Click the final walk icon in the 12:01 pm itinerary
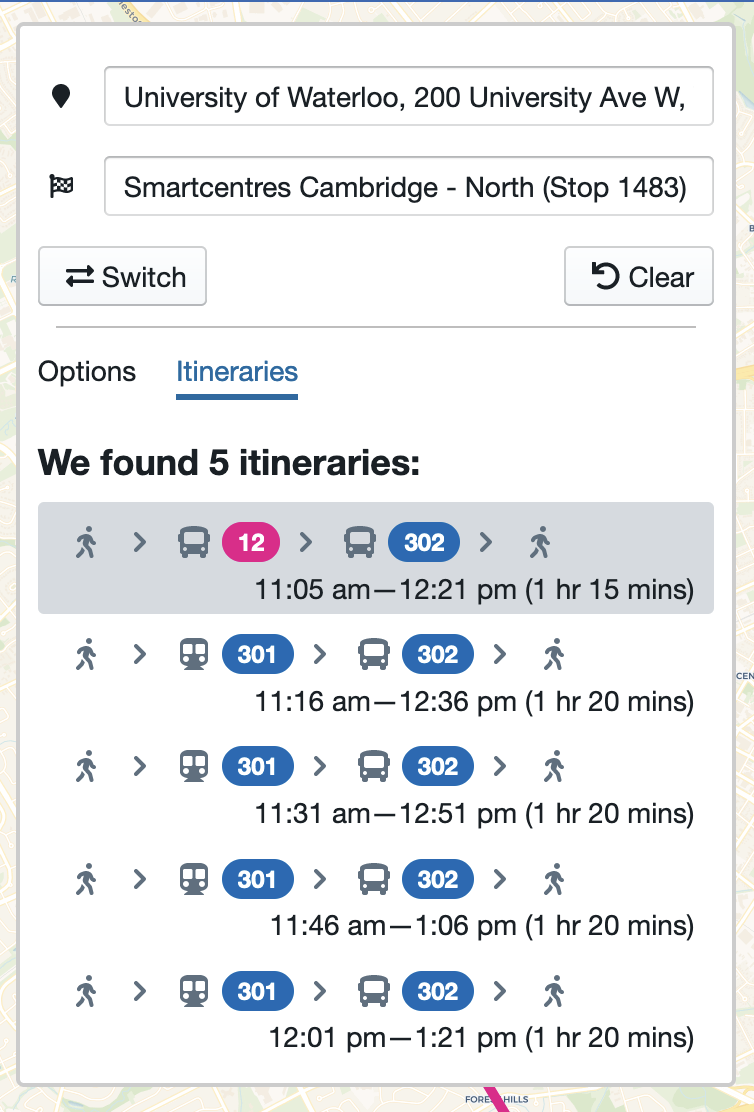This screenshot has height=1112, width=754. (554, 992)
